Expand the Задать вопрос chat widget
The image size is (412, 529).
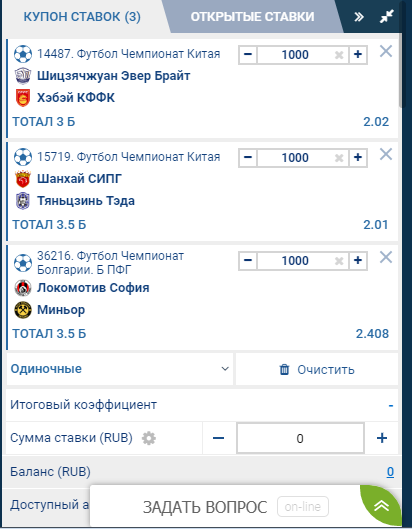381,506
